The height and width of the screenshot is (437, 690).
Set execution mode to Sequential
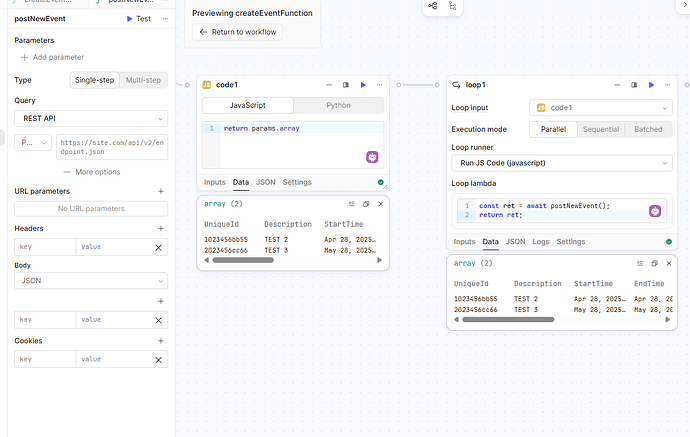pos(601,129)
